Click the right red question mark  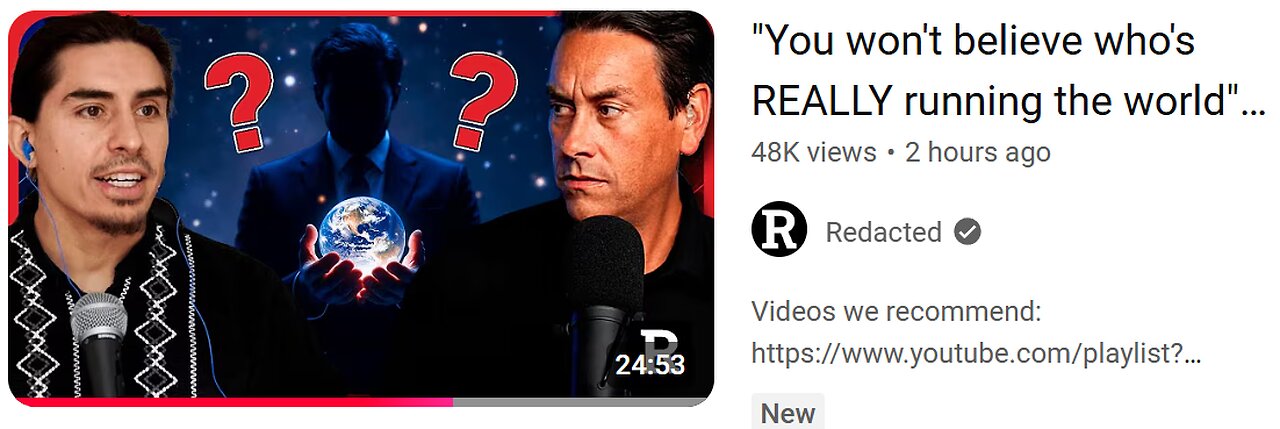tap(482, 100)
